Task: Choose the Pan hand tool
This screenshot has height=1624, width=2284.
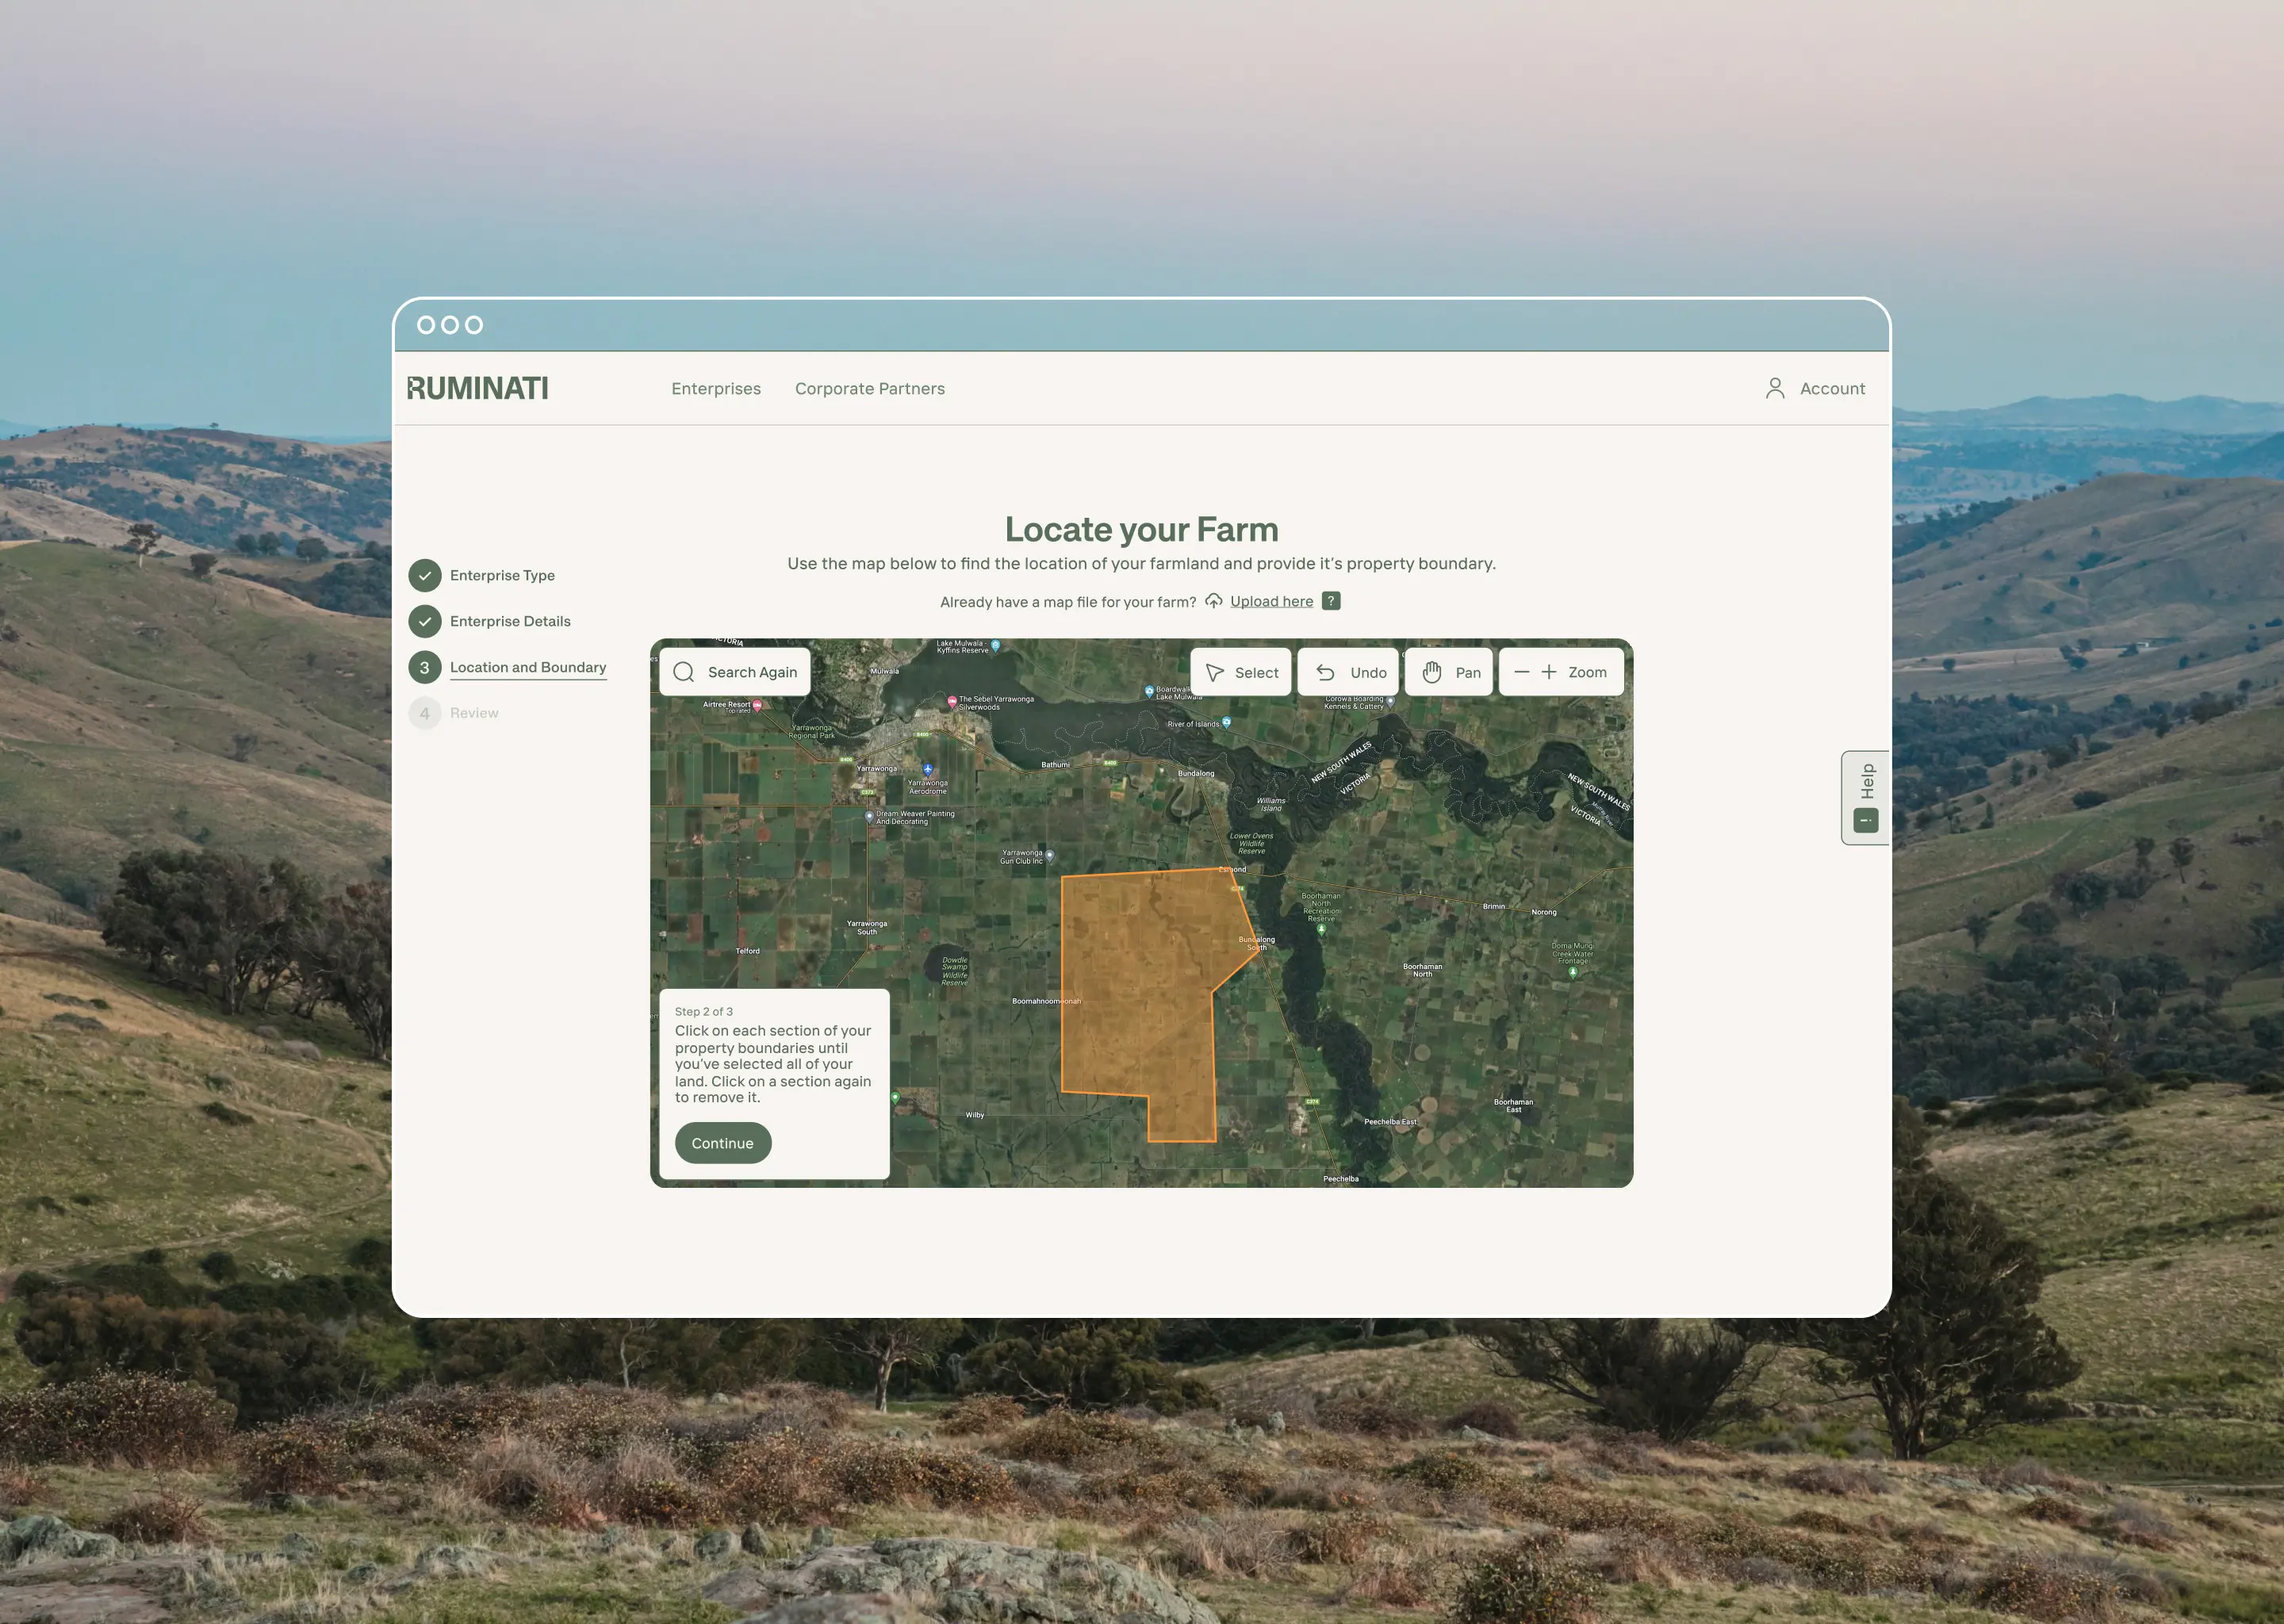Action: coord(1432,672)
